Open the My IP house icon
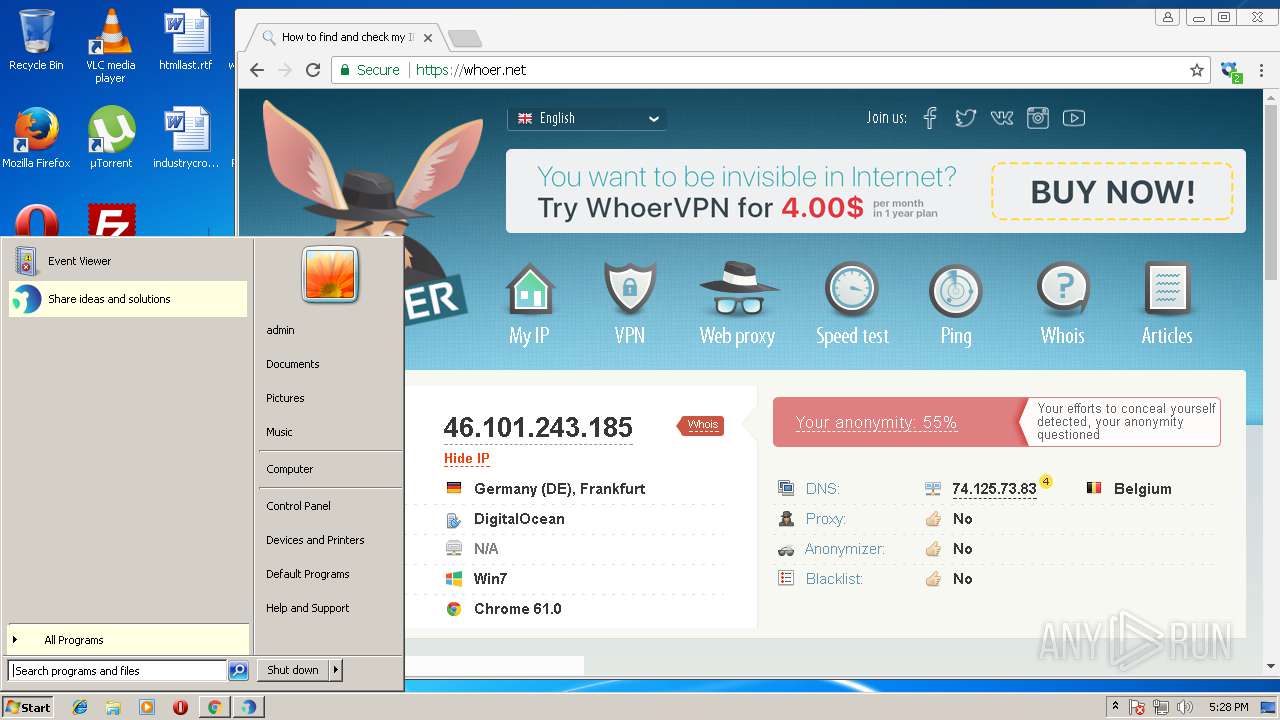 point(529,290)
